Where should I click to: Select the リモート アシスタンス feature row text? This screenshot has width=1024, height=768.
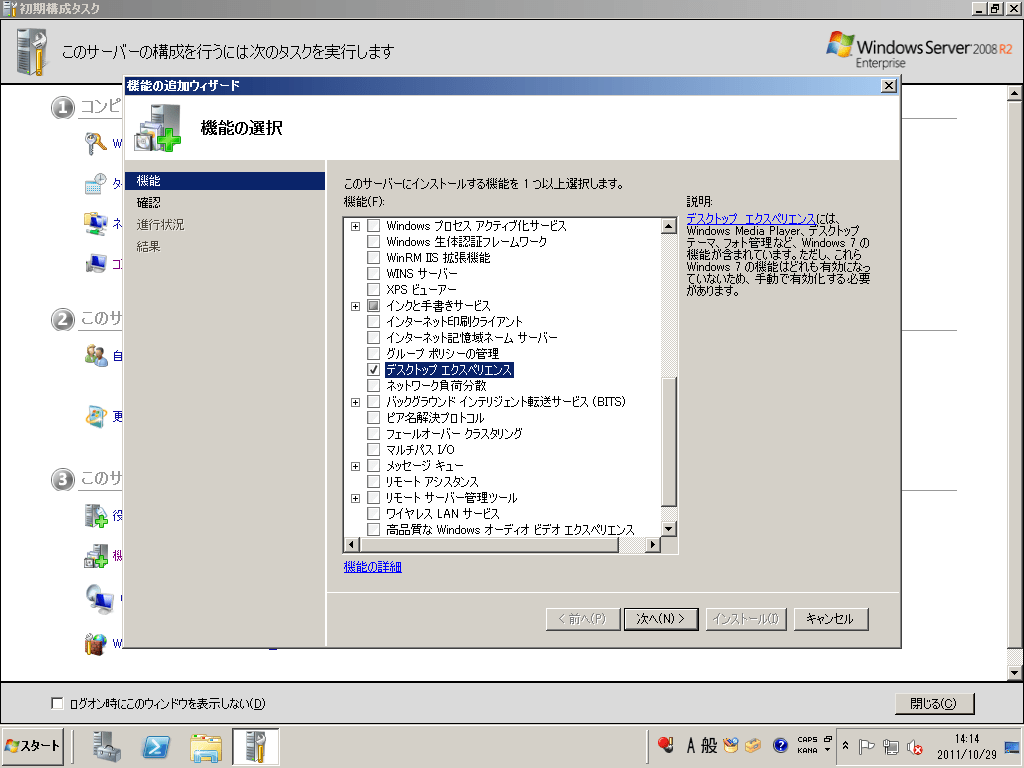pyautogui.click(x=432, y=482)
